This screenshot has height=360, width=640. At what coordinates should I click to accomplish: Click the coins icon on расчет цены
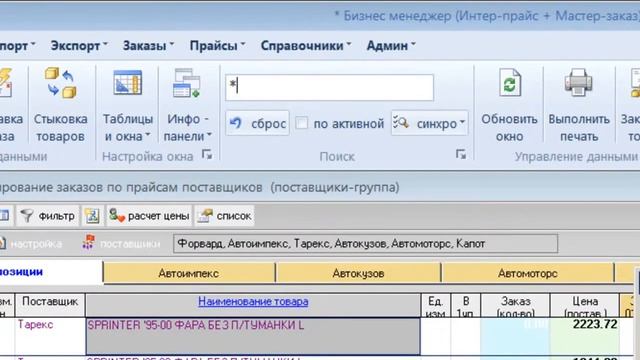click(x=117, y=216)
